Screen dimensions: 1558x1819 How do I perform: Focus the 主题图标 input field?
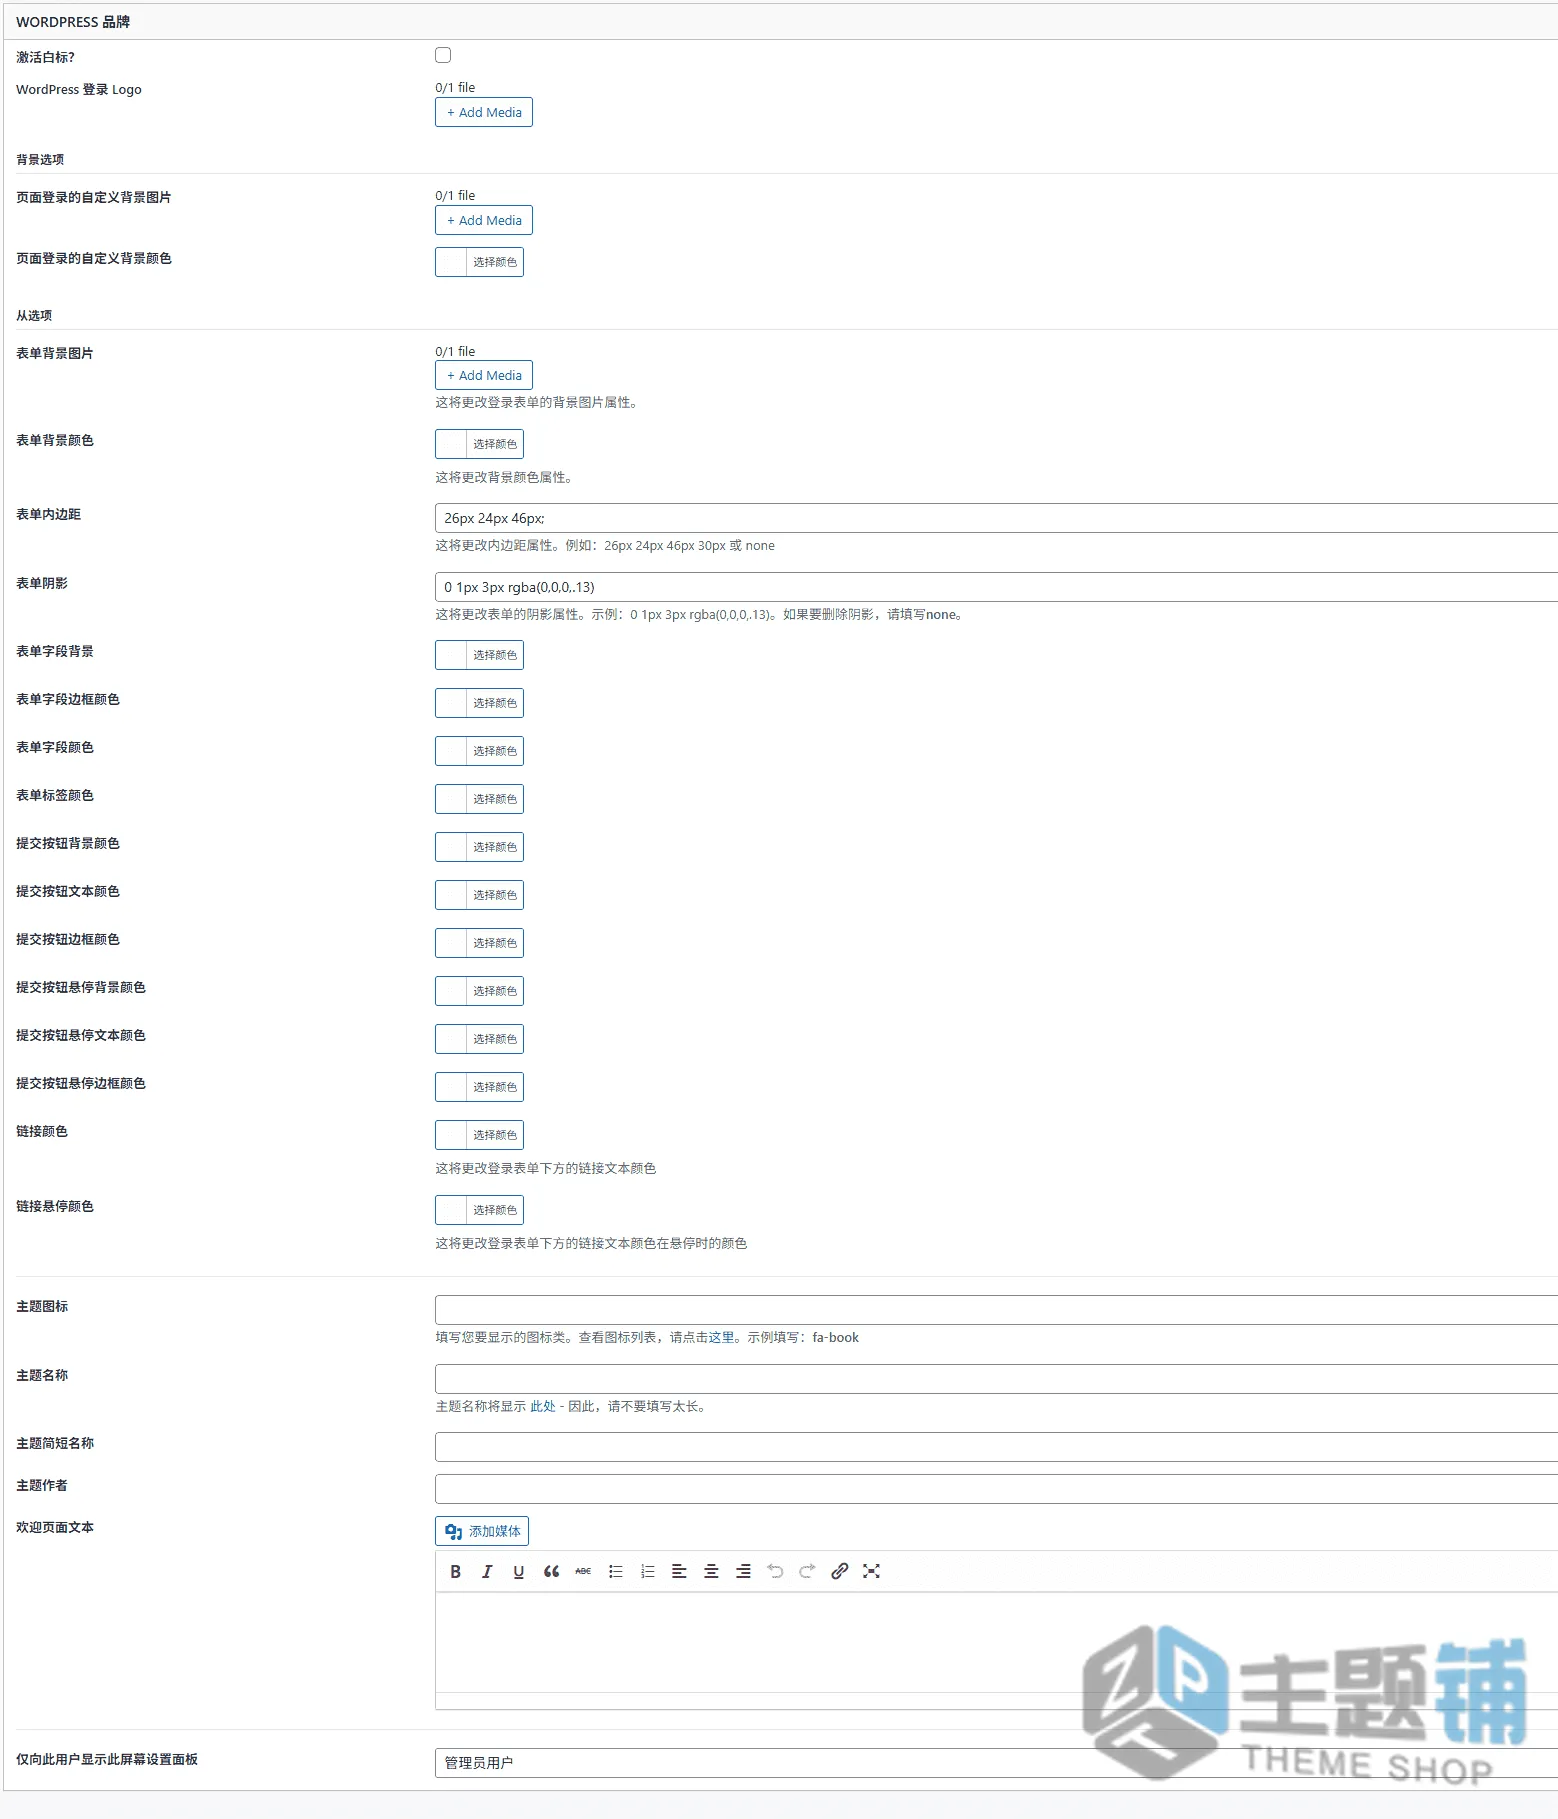tap(996, 1310)
